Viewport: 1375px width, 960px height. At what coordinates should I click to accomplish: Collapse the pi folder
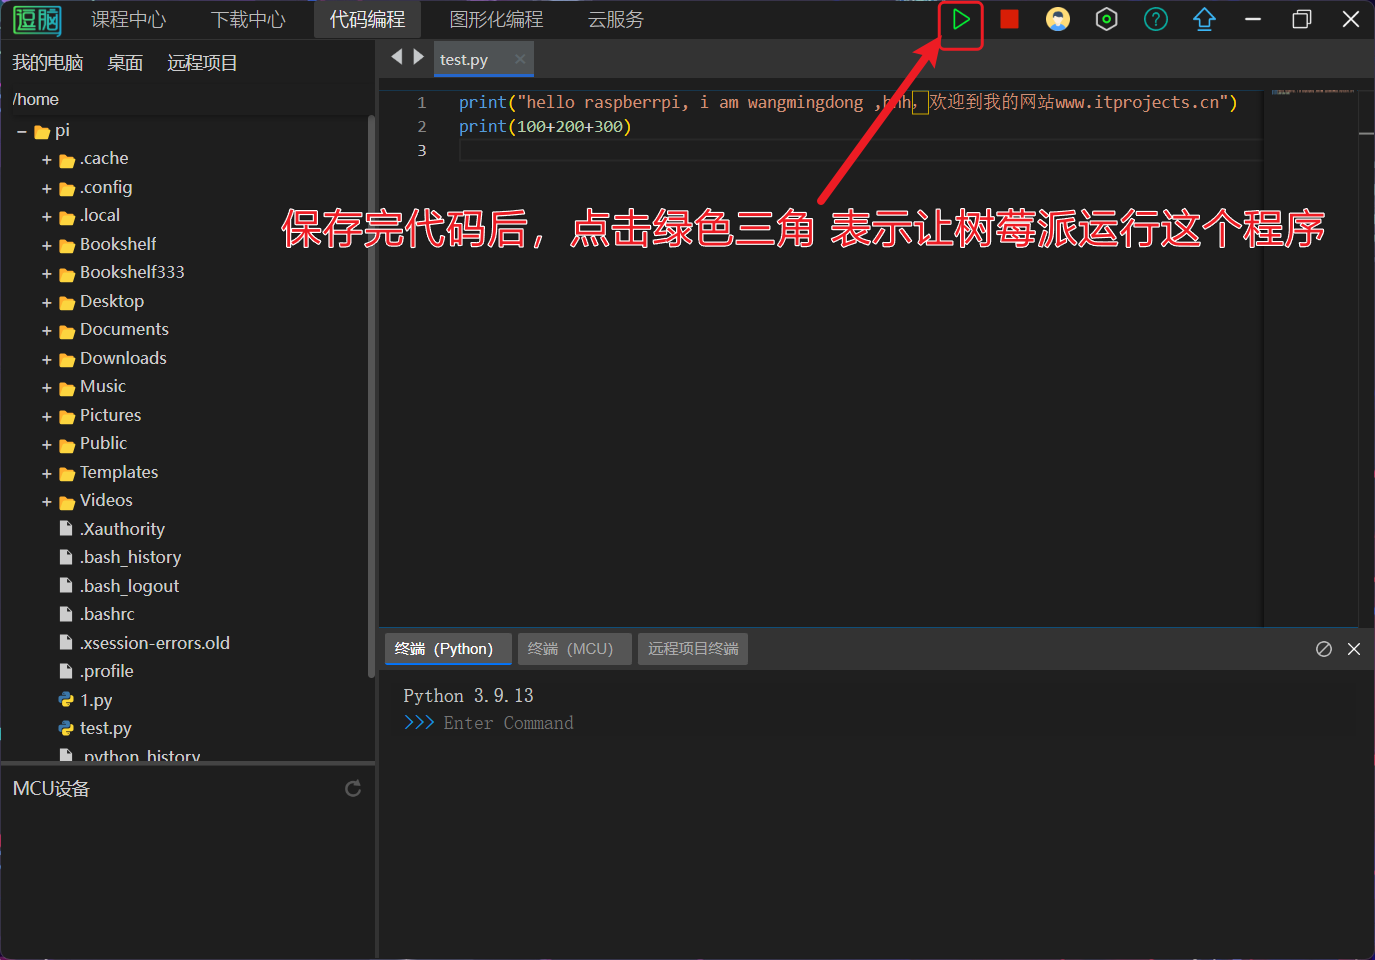[22, 131]
